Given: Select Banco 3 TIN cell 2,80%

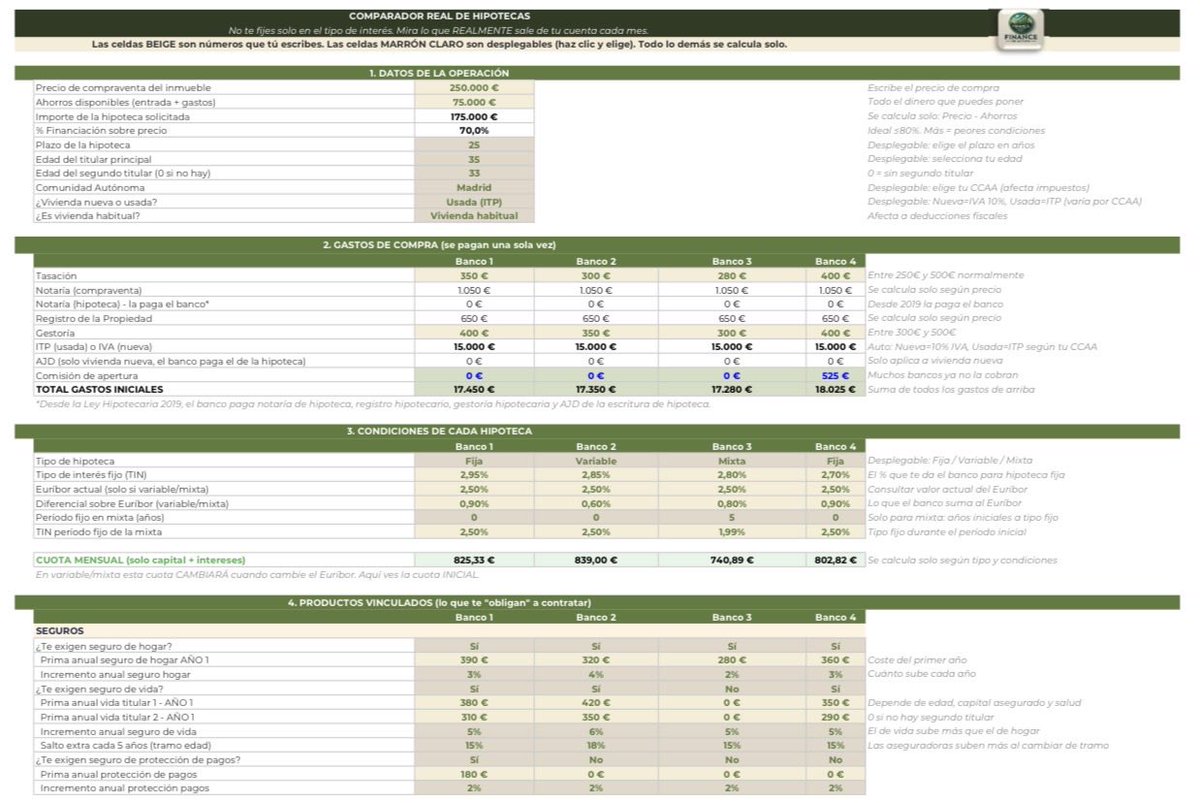Looking at the screenshot, I should tap(732, 474).
